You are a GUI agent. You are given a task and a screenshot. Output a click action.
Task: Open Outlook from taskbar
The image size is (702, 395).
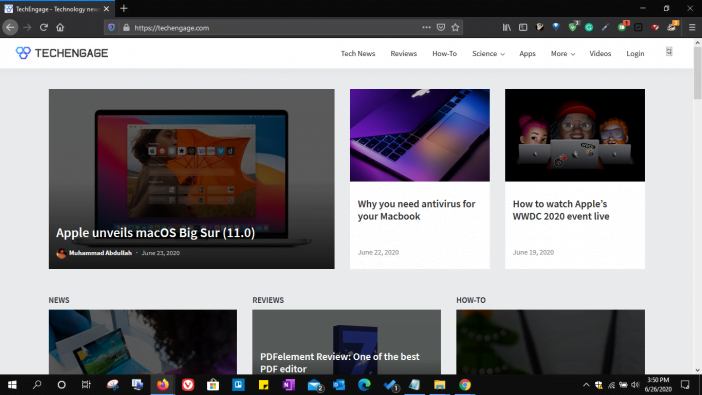point(339,385)
